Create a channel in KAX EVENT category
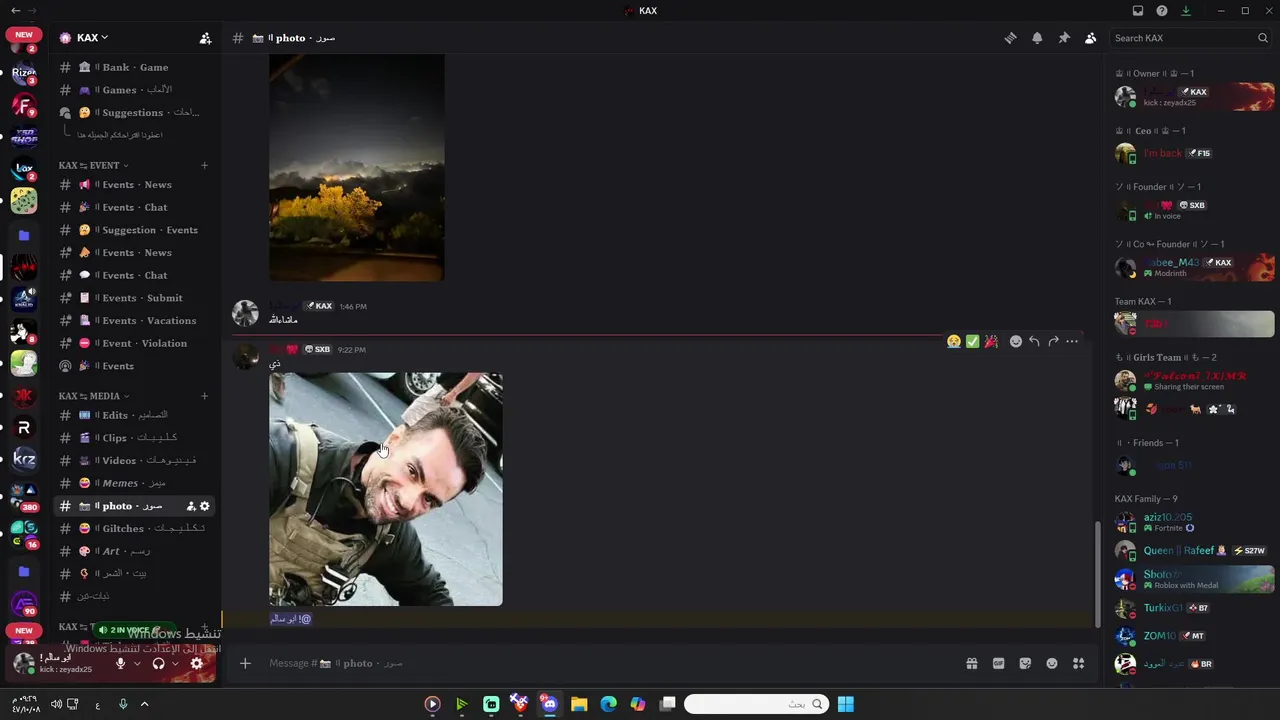This screenshot has height=720, width=1280. tap(204, 165)
